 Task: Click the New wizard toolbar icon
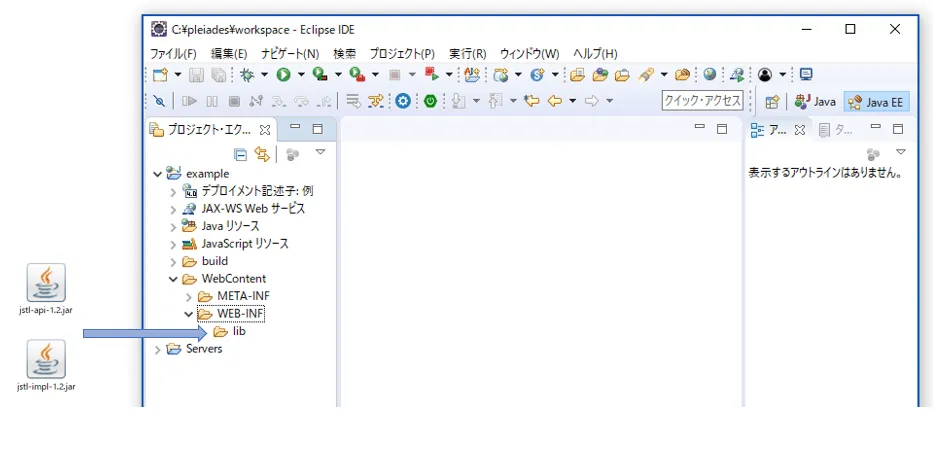tap(159, 75)
